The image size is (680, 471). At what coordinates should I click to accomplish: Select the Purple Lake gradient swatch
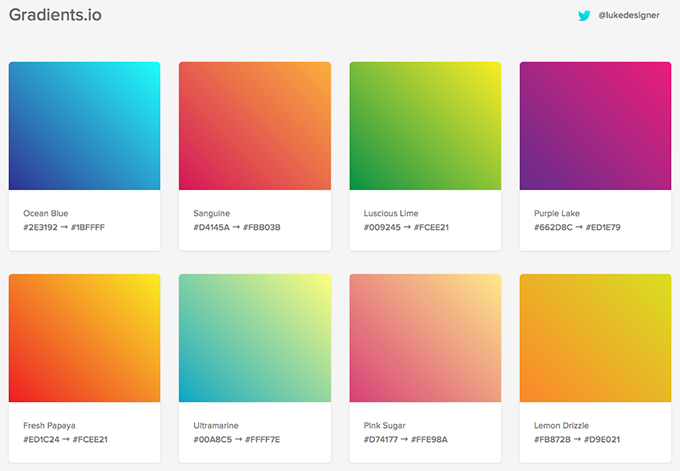tap(595, 126)
